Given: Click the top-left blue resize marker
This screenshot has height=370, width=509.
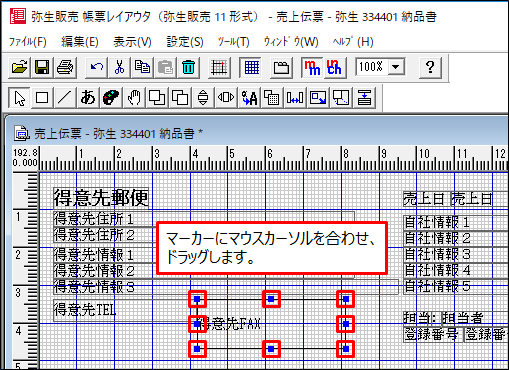Looking at the screenshot, I should tap(197, 299).
